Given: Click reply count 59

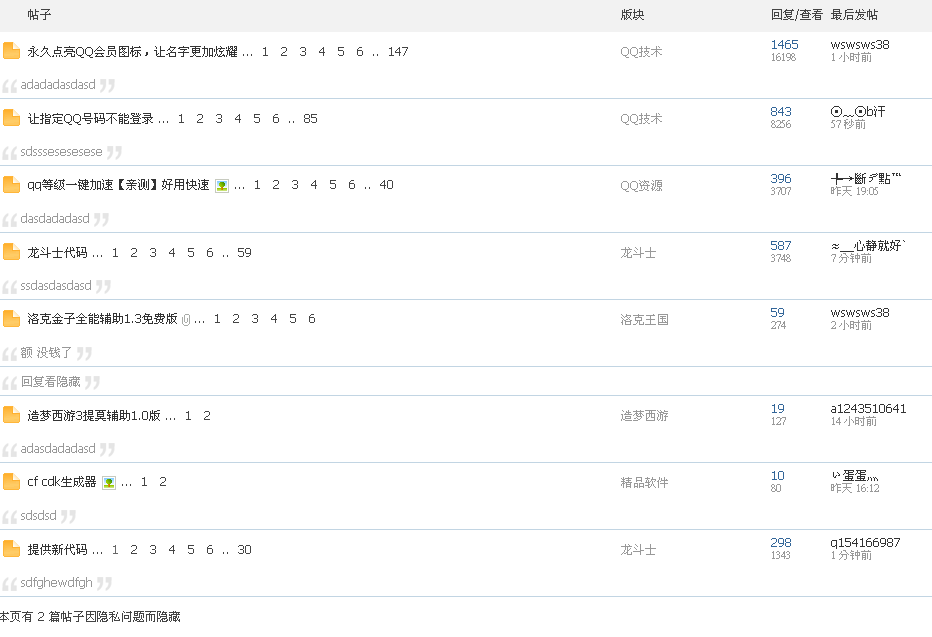Looking at the screenshot, I should click(777, 313).
